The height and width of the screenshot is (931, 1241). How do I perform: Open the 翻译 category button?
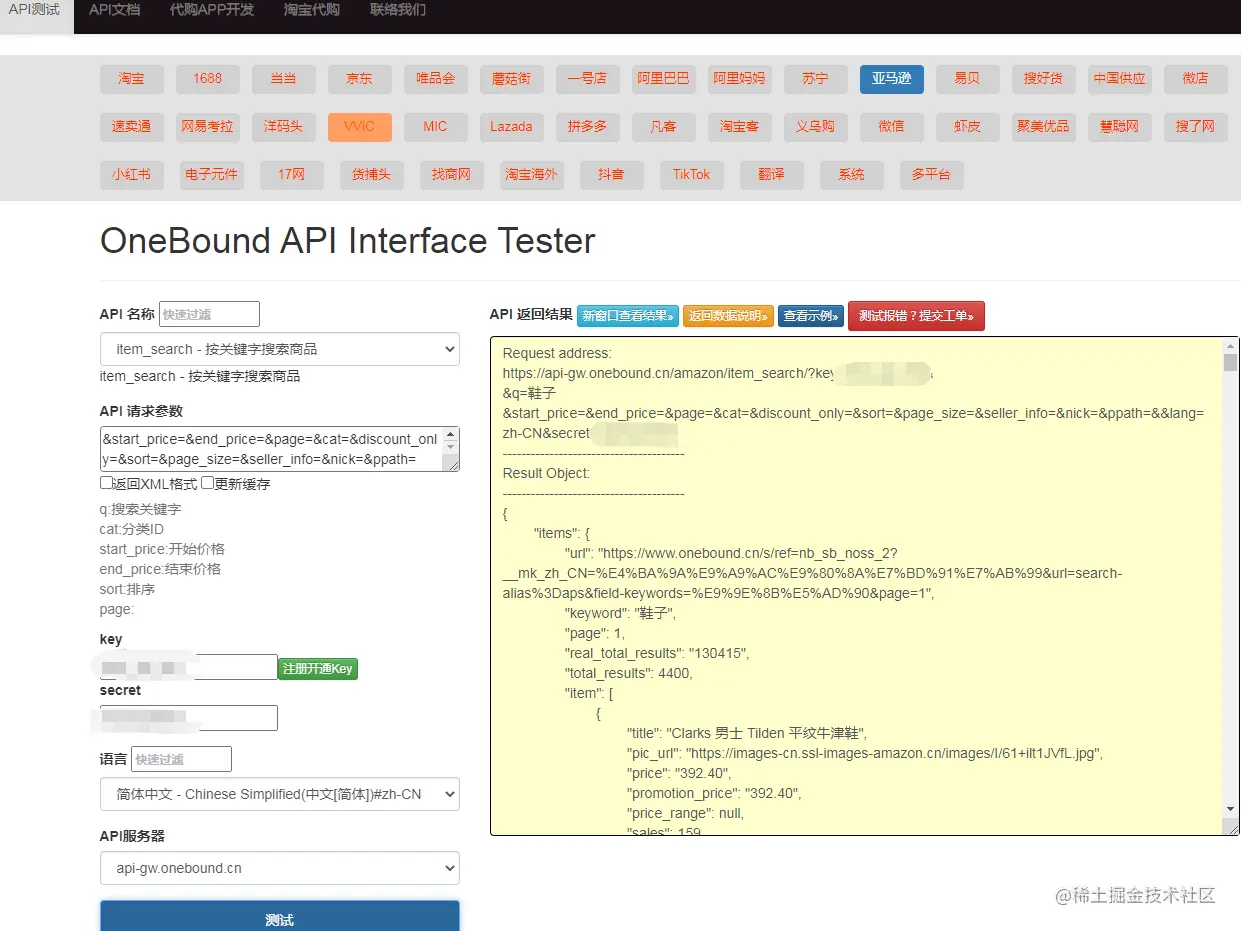pyautogui.click(x=772, y=175)
